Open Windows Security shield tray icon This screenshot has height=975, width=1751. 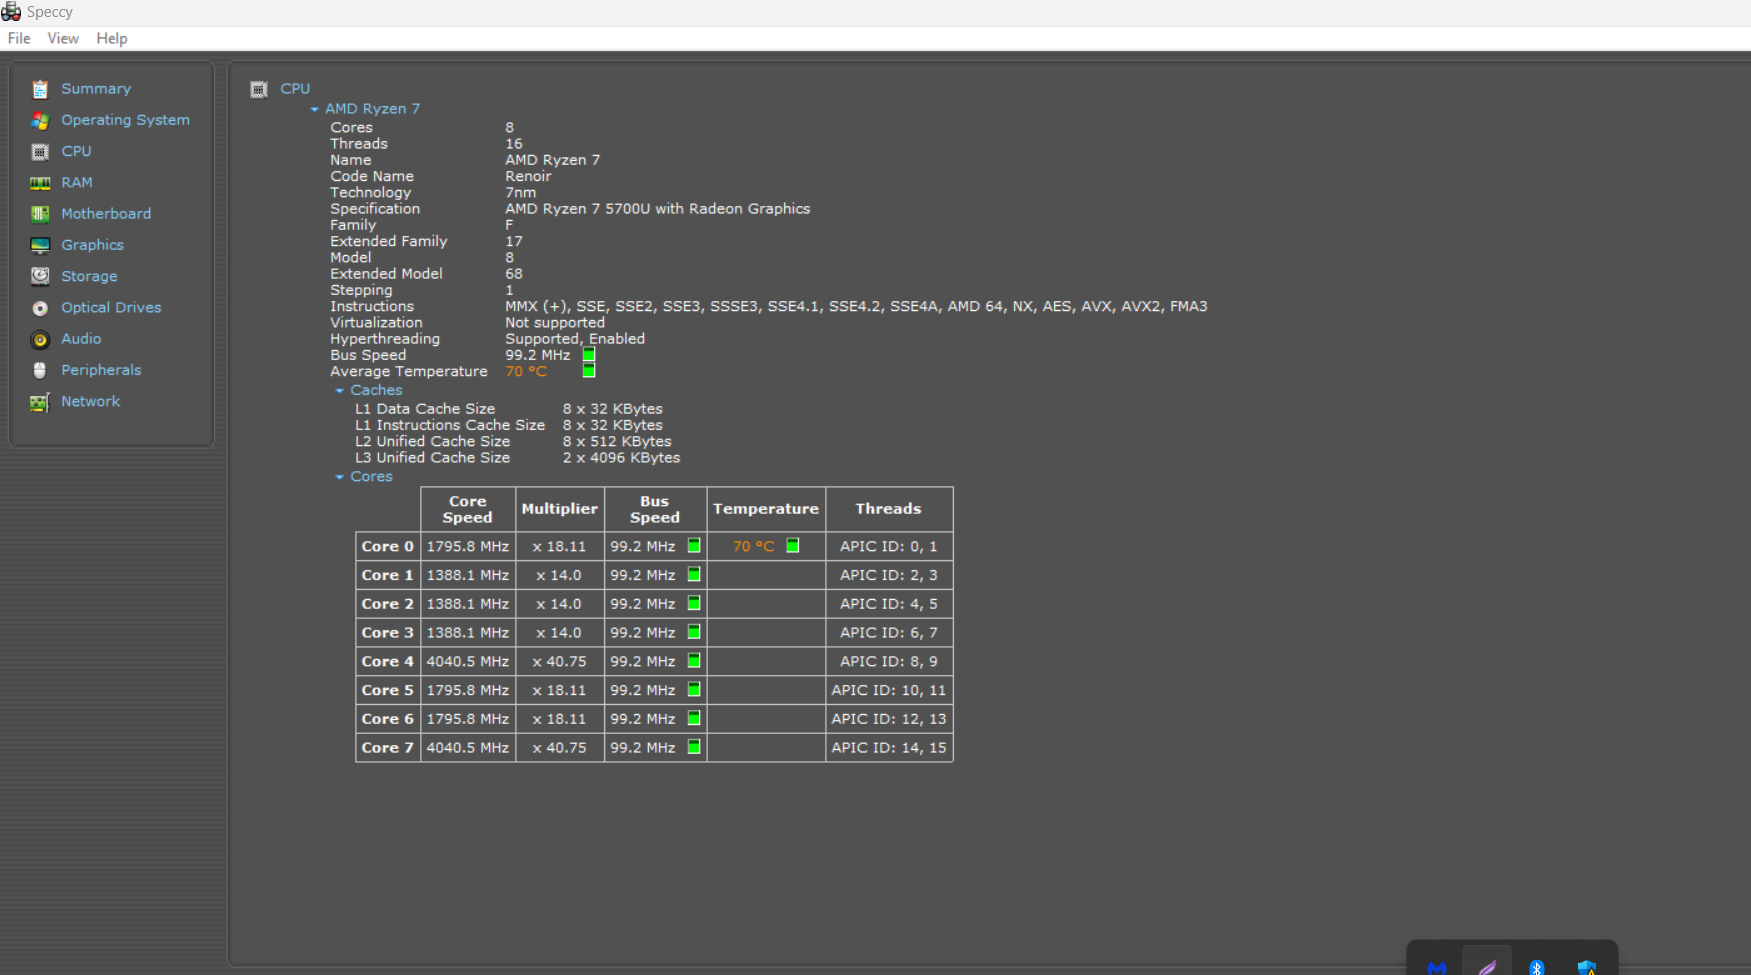(1587, 967)
